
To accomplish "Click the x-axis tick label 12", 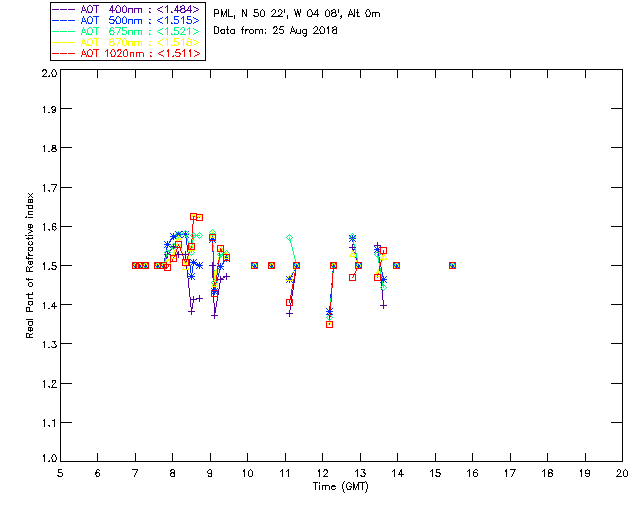I will [322, 473].
